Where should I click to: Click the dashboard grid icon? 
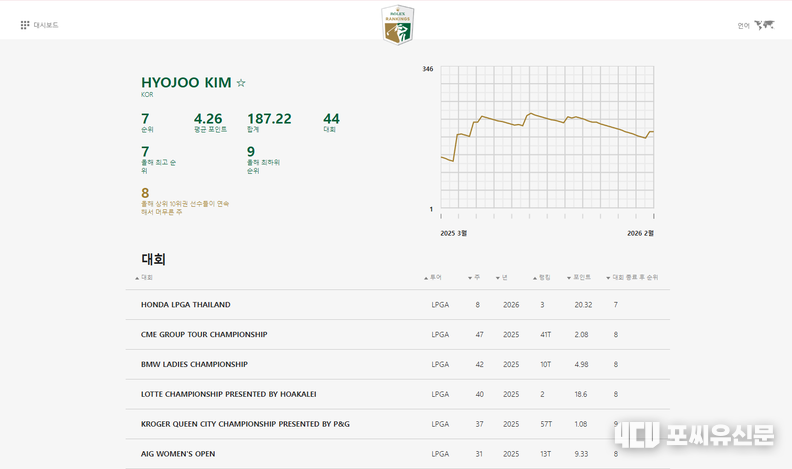click(x=25, y=25)
